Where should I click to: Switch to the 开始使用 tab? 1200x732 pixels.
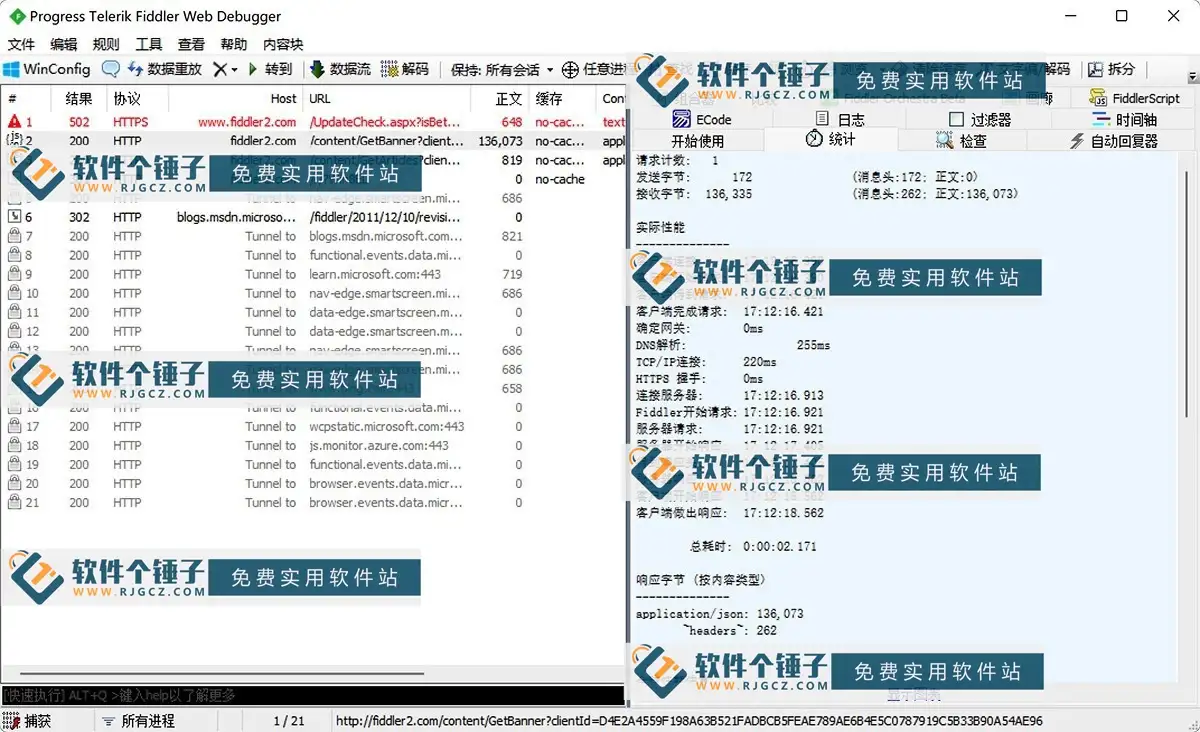click(698, 141)
